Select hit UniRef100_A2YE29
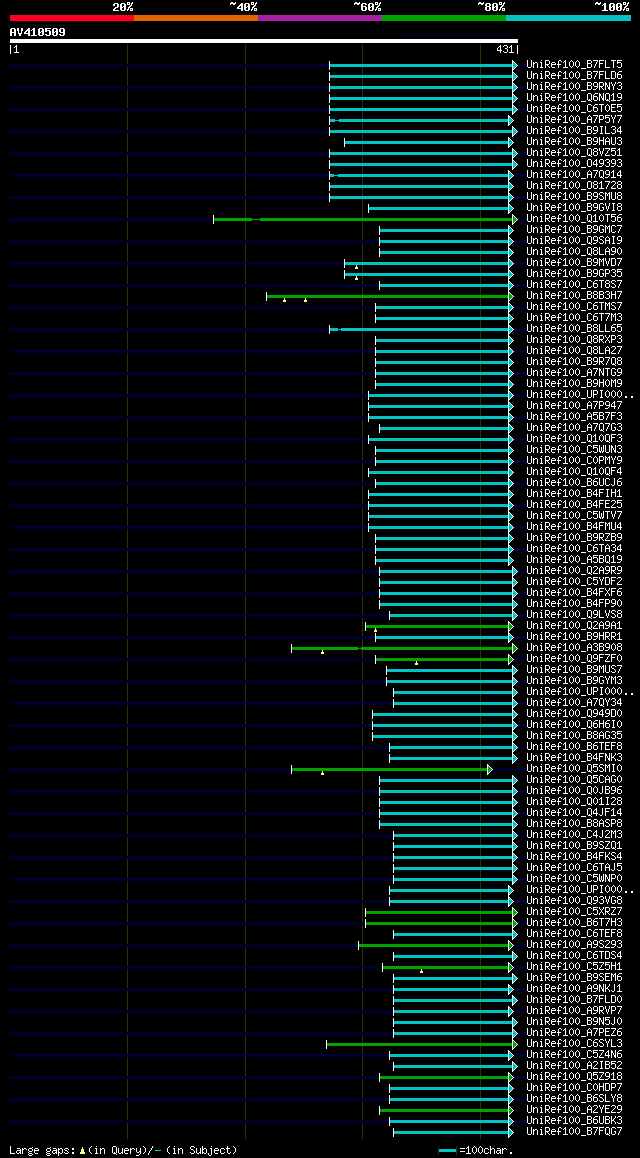 pyautogui.click(x=574, y=1110)
